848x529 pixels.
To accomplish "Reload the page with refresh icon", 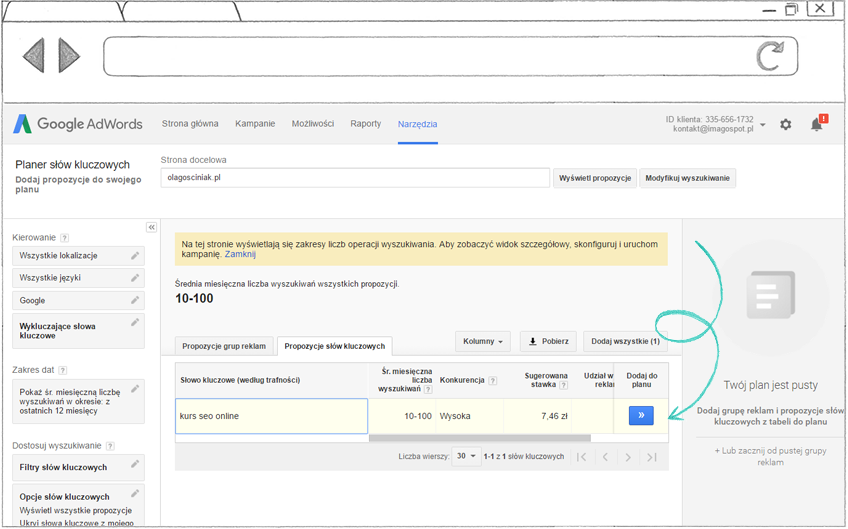I will 770,56.
